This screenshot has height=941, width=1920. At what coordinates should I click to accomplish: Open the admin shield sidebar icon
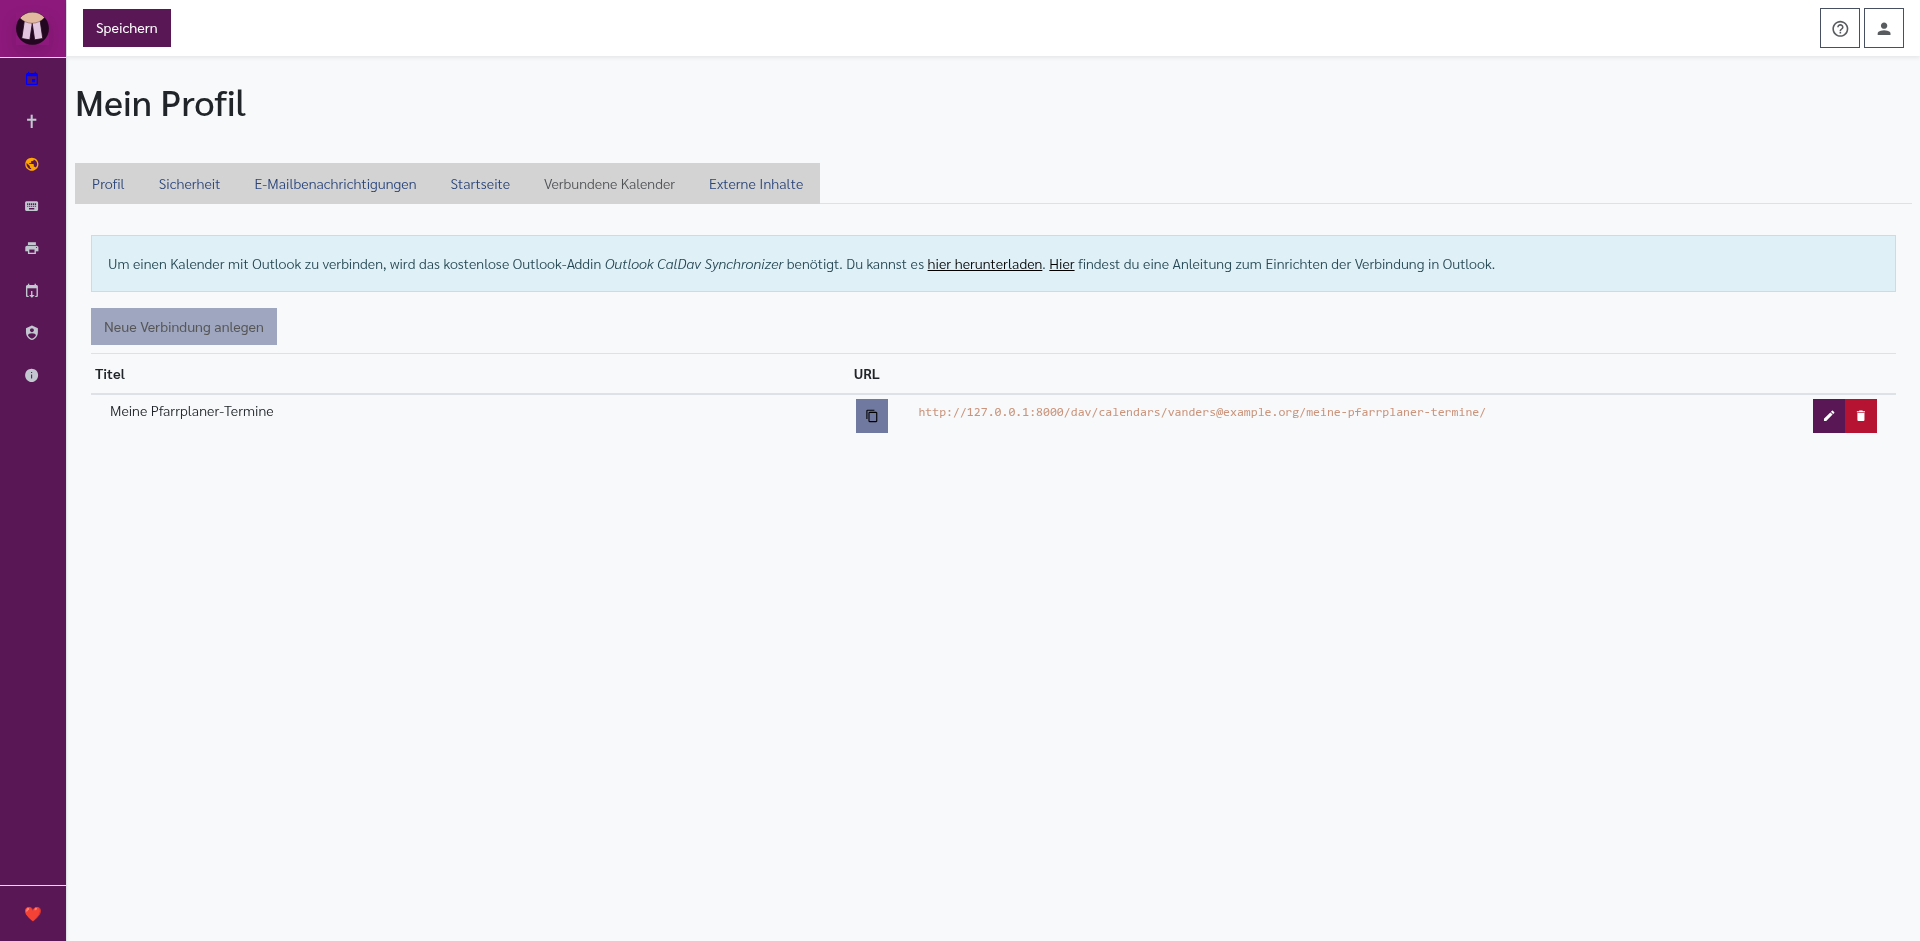[32, 333]
